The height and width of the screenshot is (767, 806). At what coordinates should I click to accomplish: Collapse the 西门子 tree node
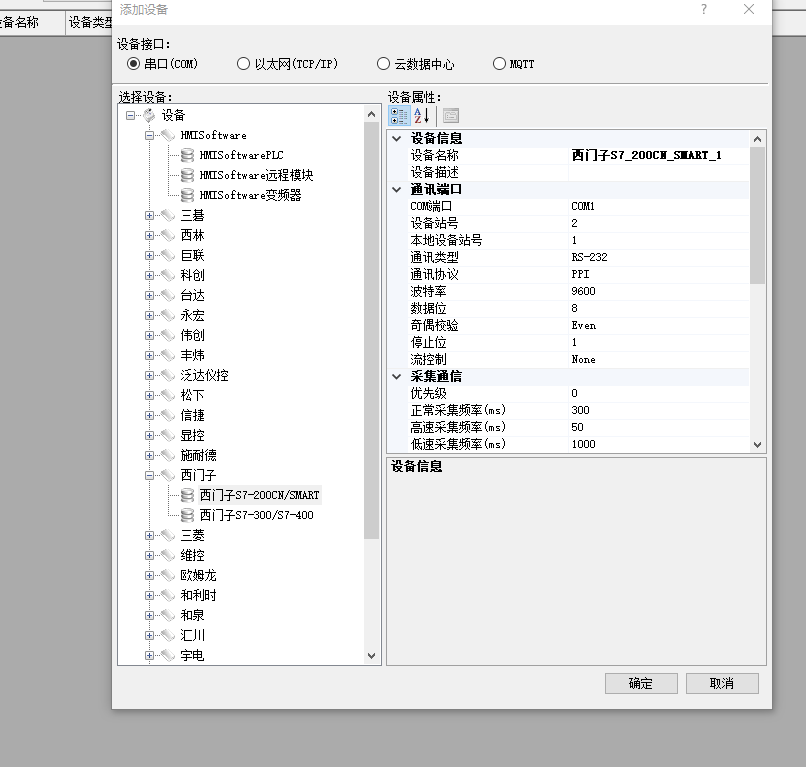coord(150,475)
